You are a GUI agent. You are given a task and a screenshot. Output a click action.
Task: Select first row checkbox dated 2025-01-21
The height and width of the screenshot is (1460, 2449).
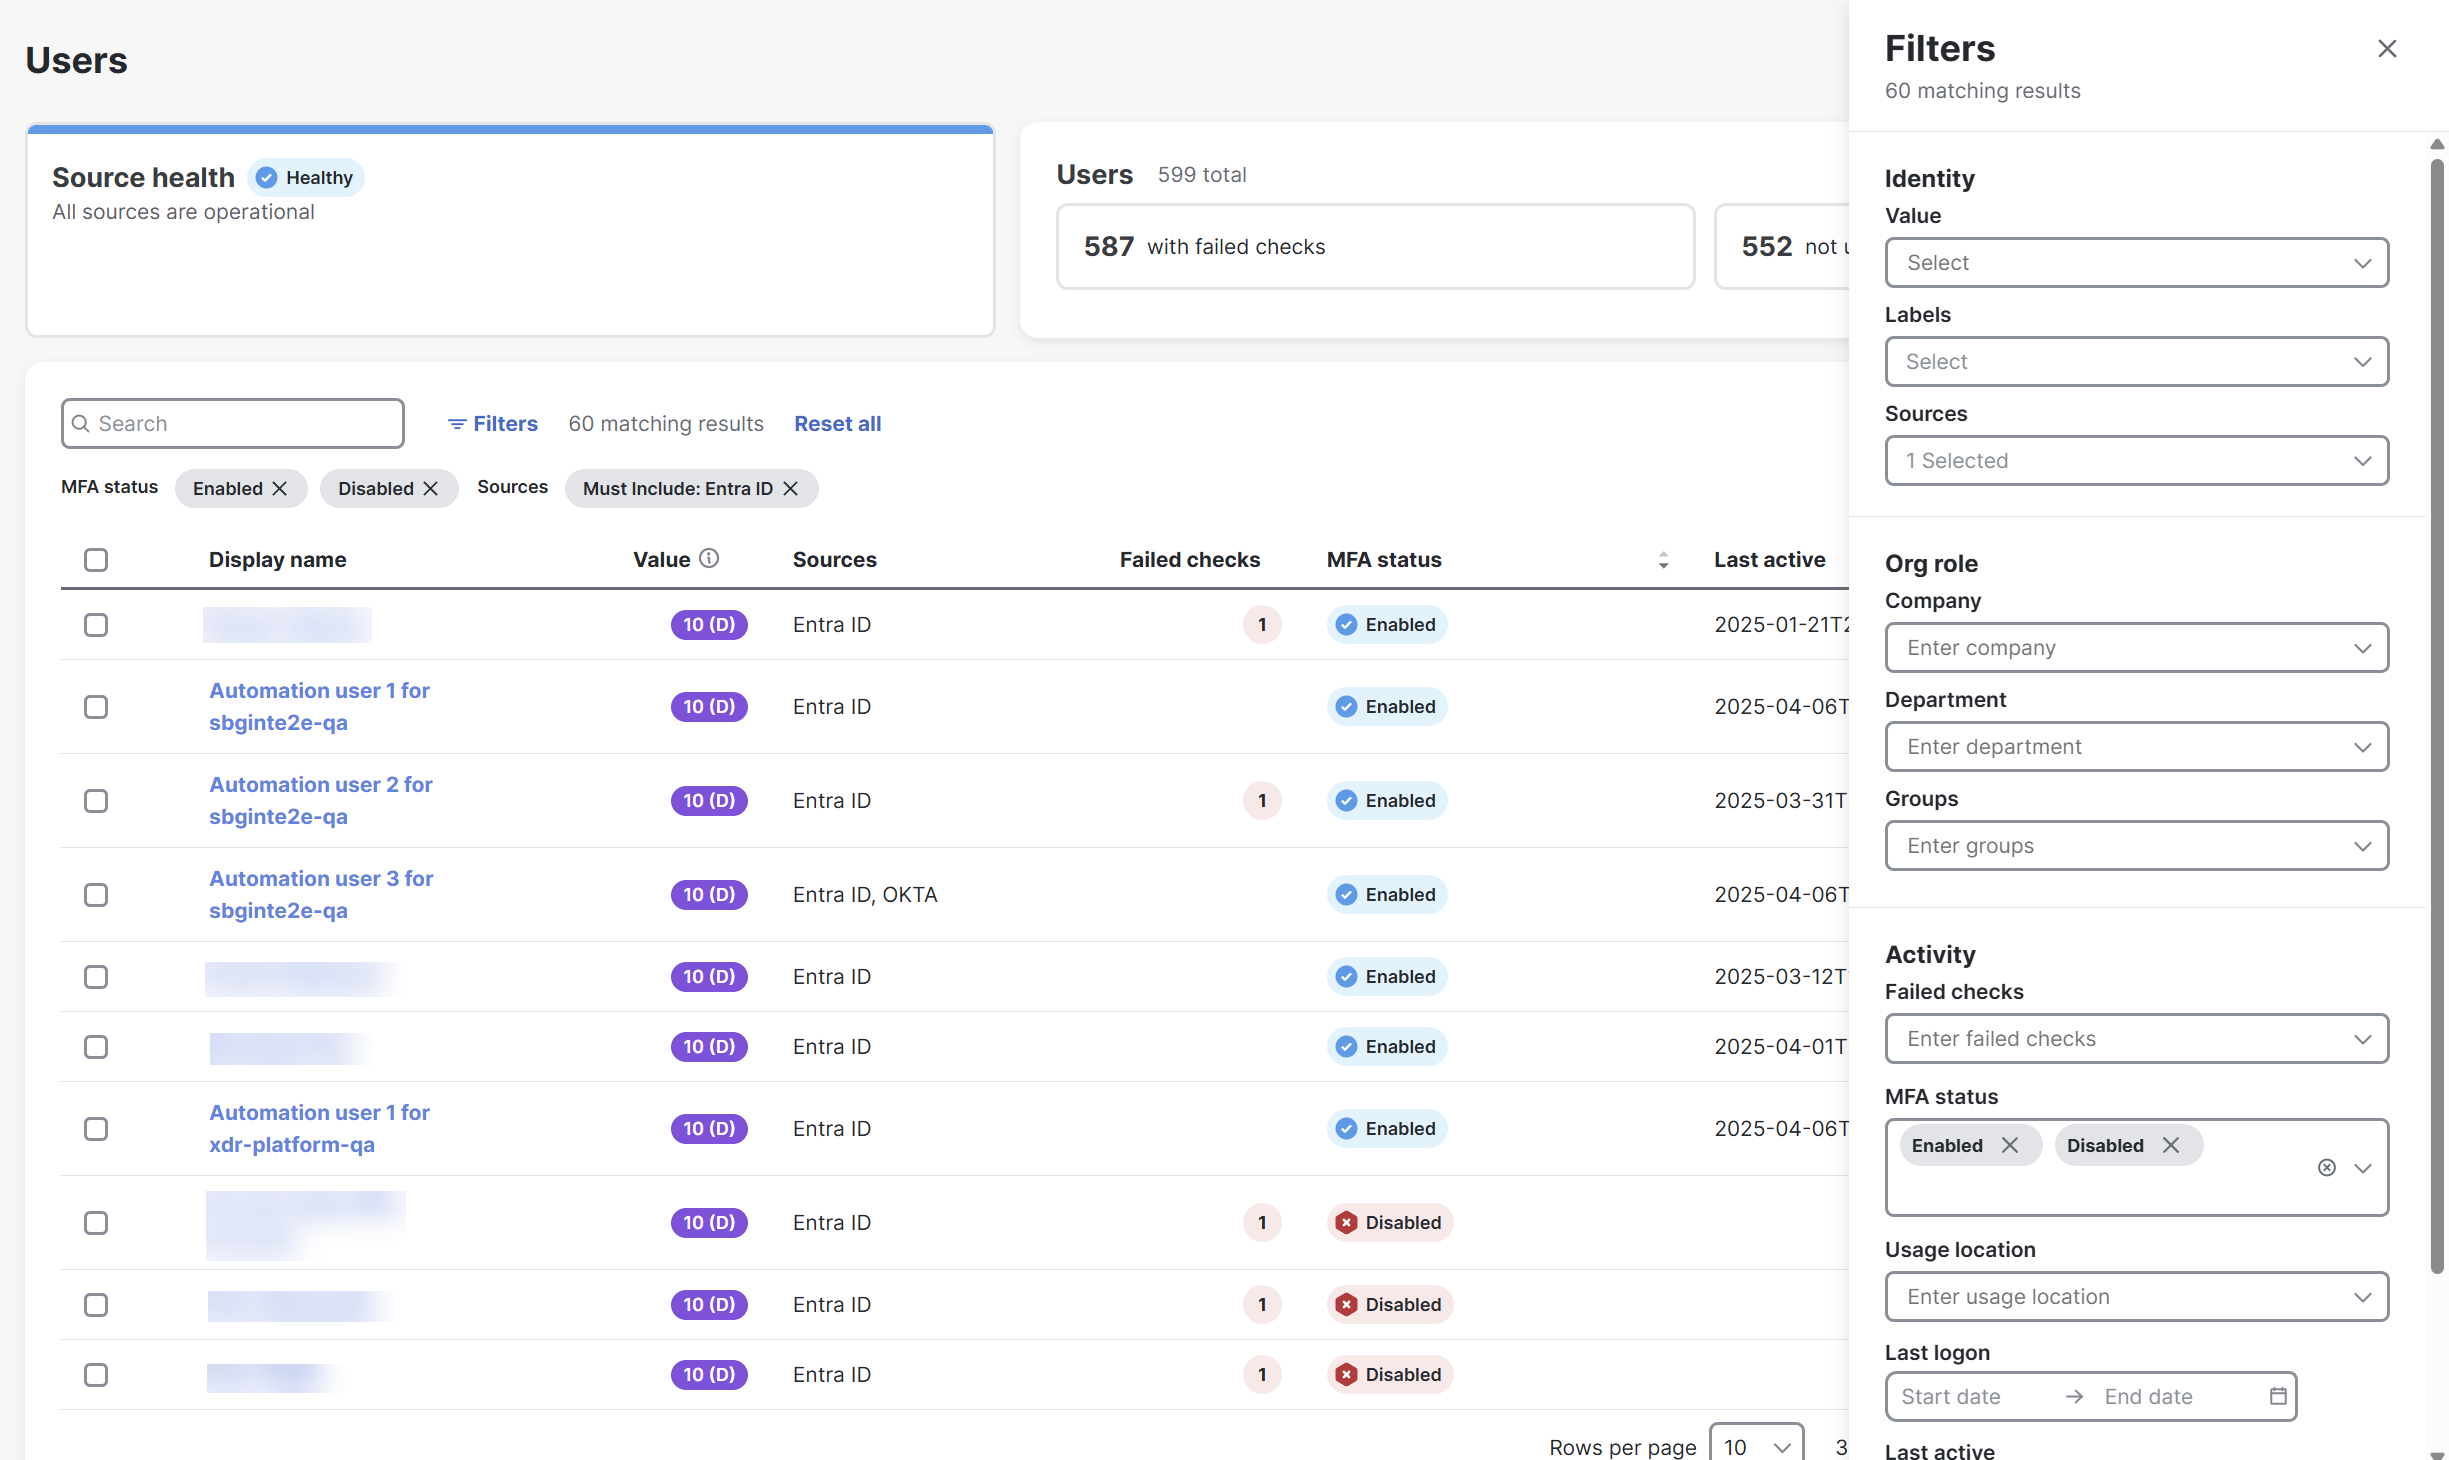[96, 625]
